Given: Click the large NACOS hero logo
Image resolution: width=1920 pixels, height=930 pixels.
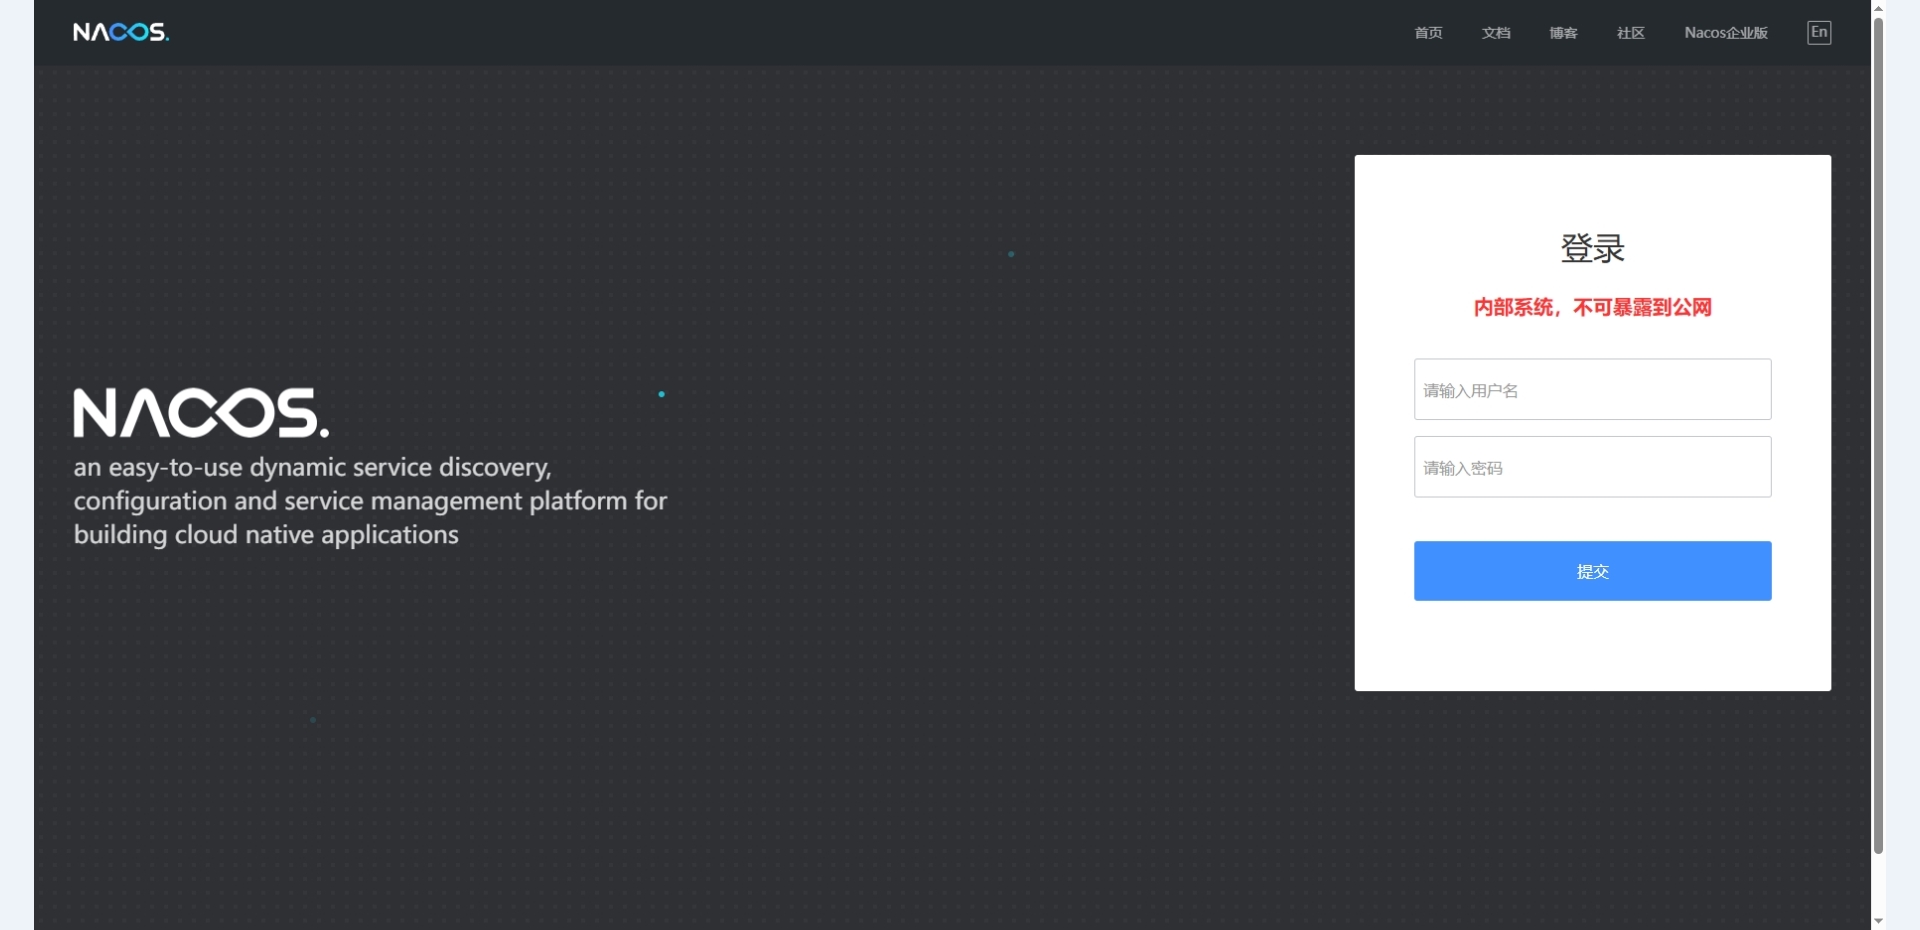Looking at the screenshot, I should [200, 413].
